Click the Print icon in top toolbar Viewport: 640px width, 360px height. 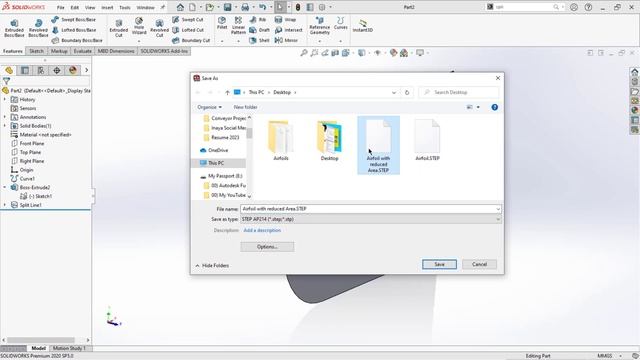[245, 7]
